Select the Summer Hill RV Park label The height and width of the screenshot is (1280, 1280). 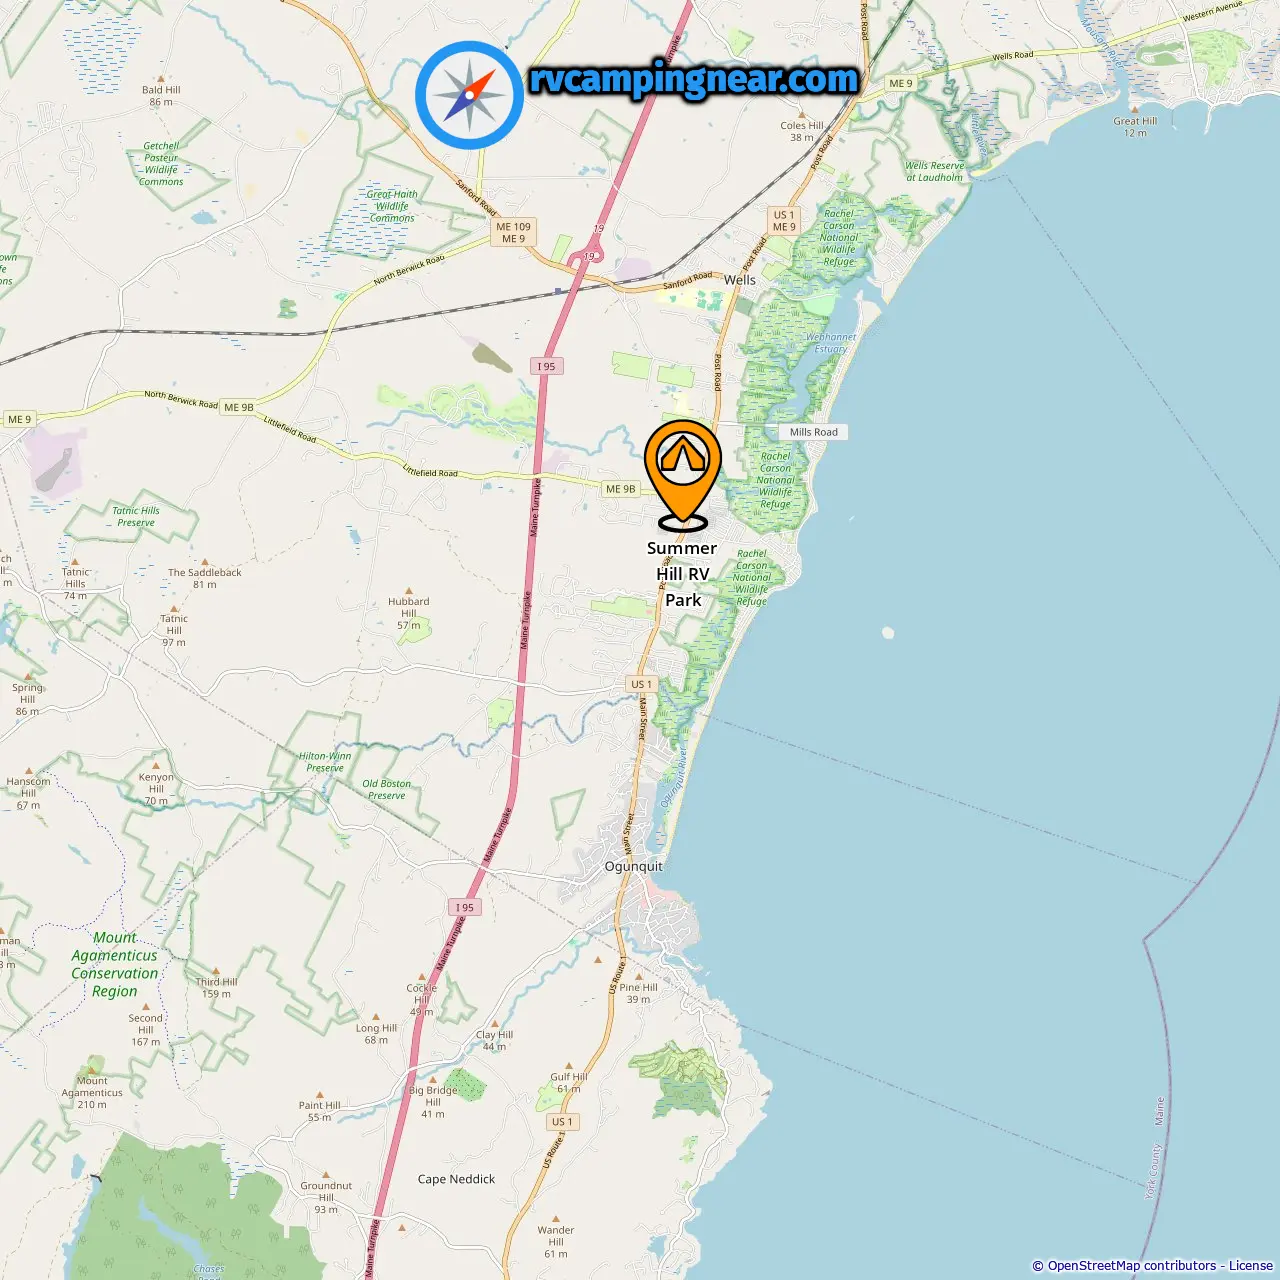(x=683, y=574)
